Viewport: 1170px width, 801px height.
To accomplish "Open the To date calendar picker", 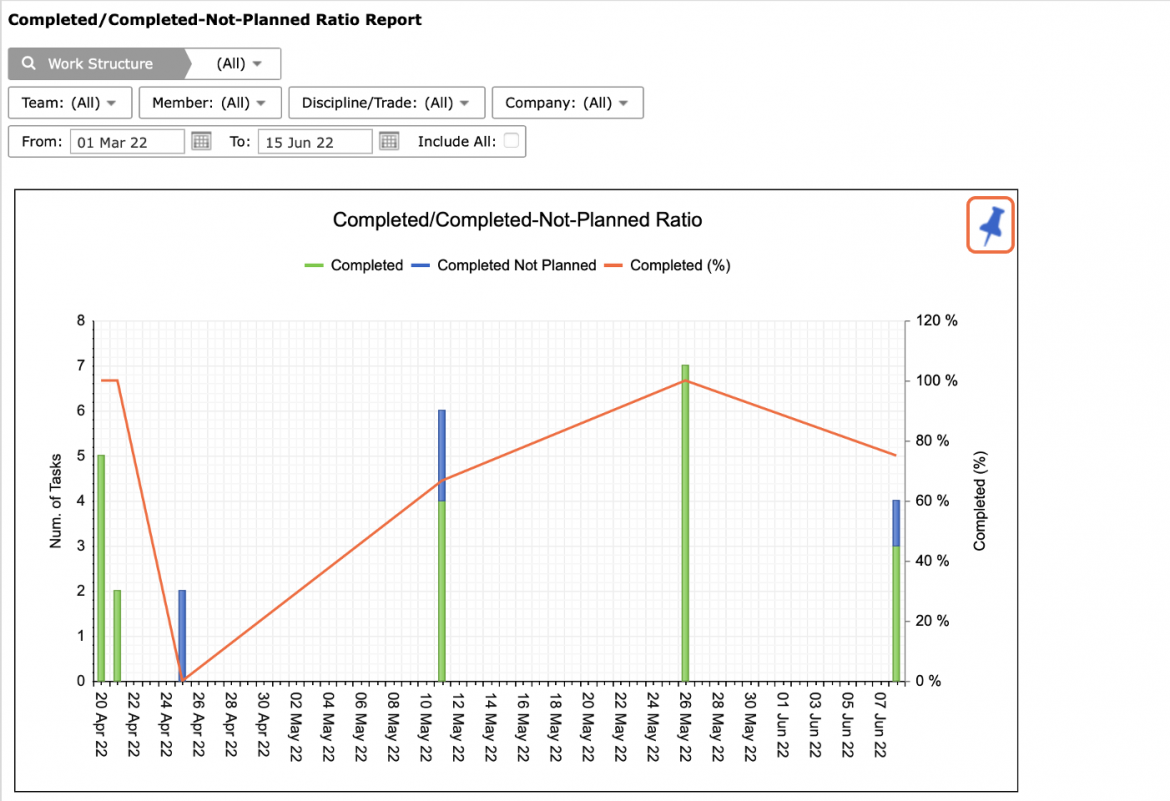I will [x=389, y=141].
